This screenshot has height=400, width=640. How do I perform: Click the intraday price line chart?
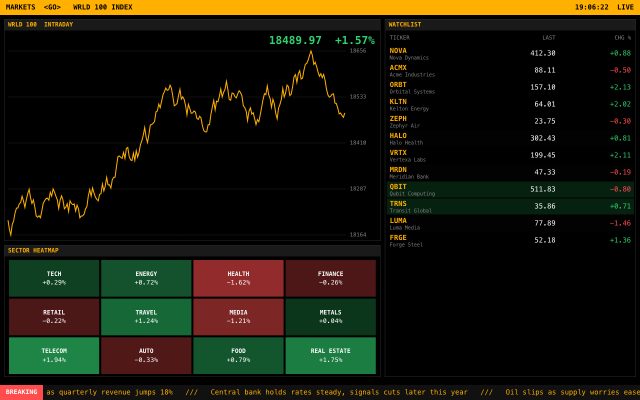tap(176, 143)
